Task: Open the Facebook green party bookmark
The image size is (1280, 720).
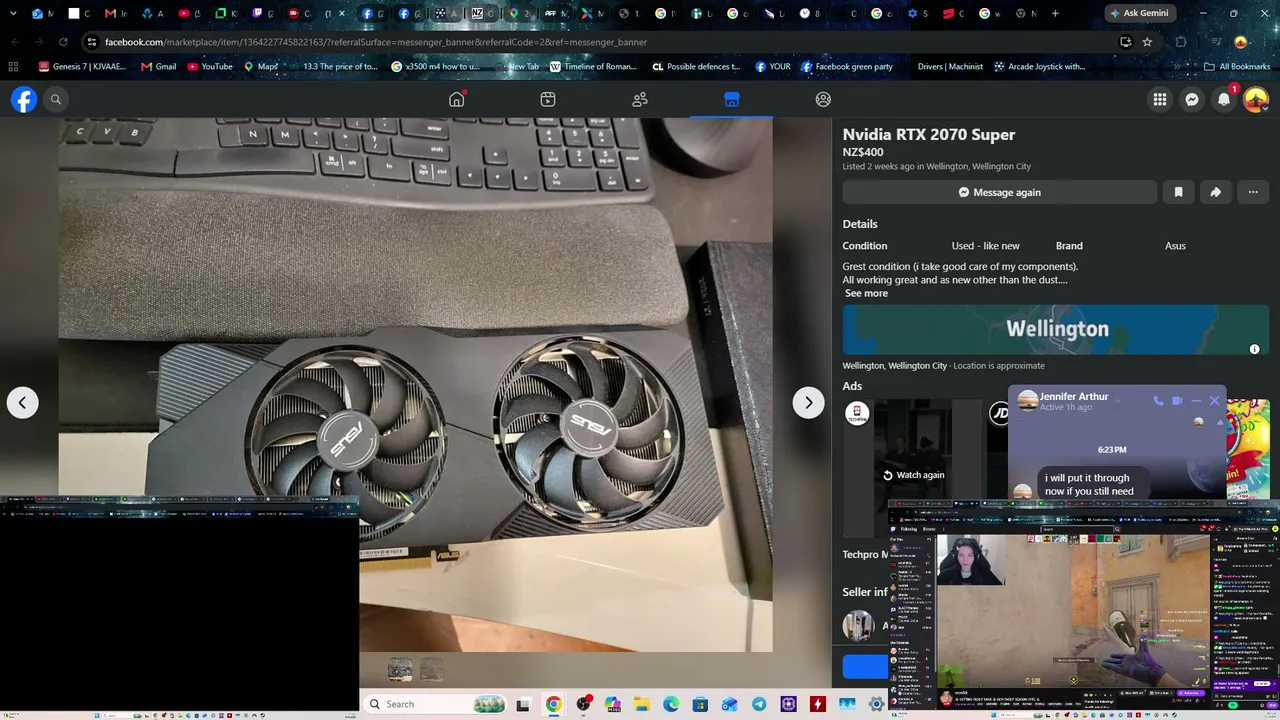Action: 846,66
